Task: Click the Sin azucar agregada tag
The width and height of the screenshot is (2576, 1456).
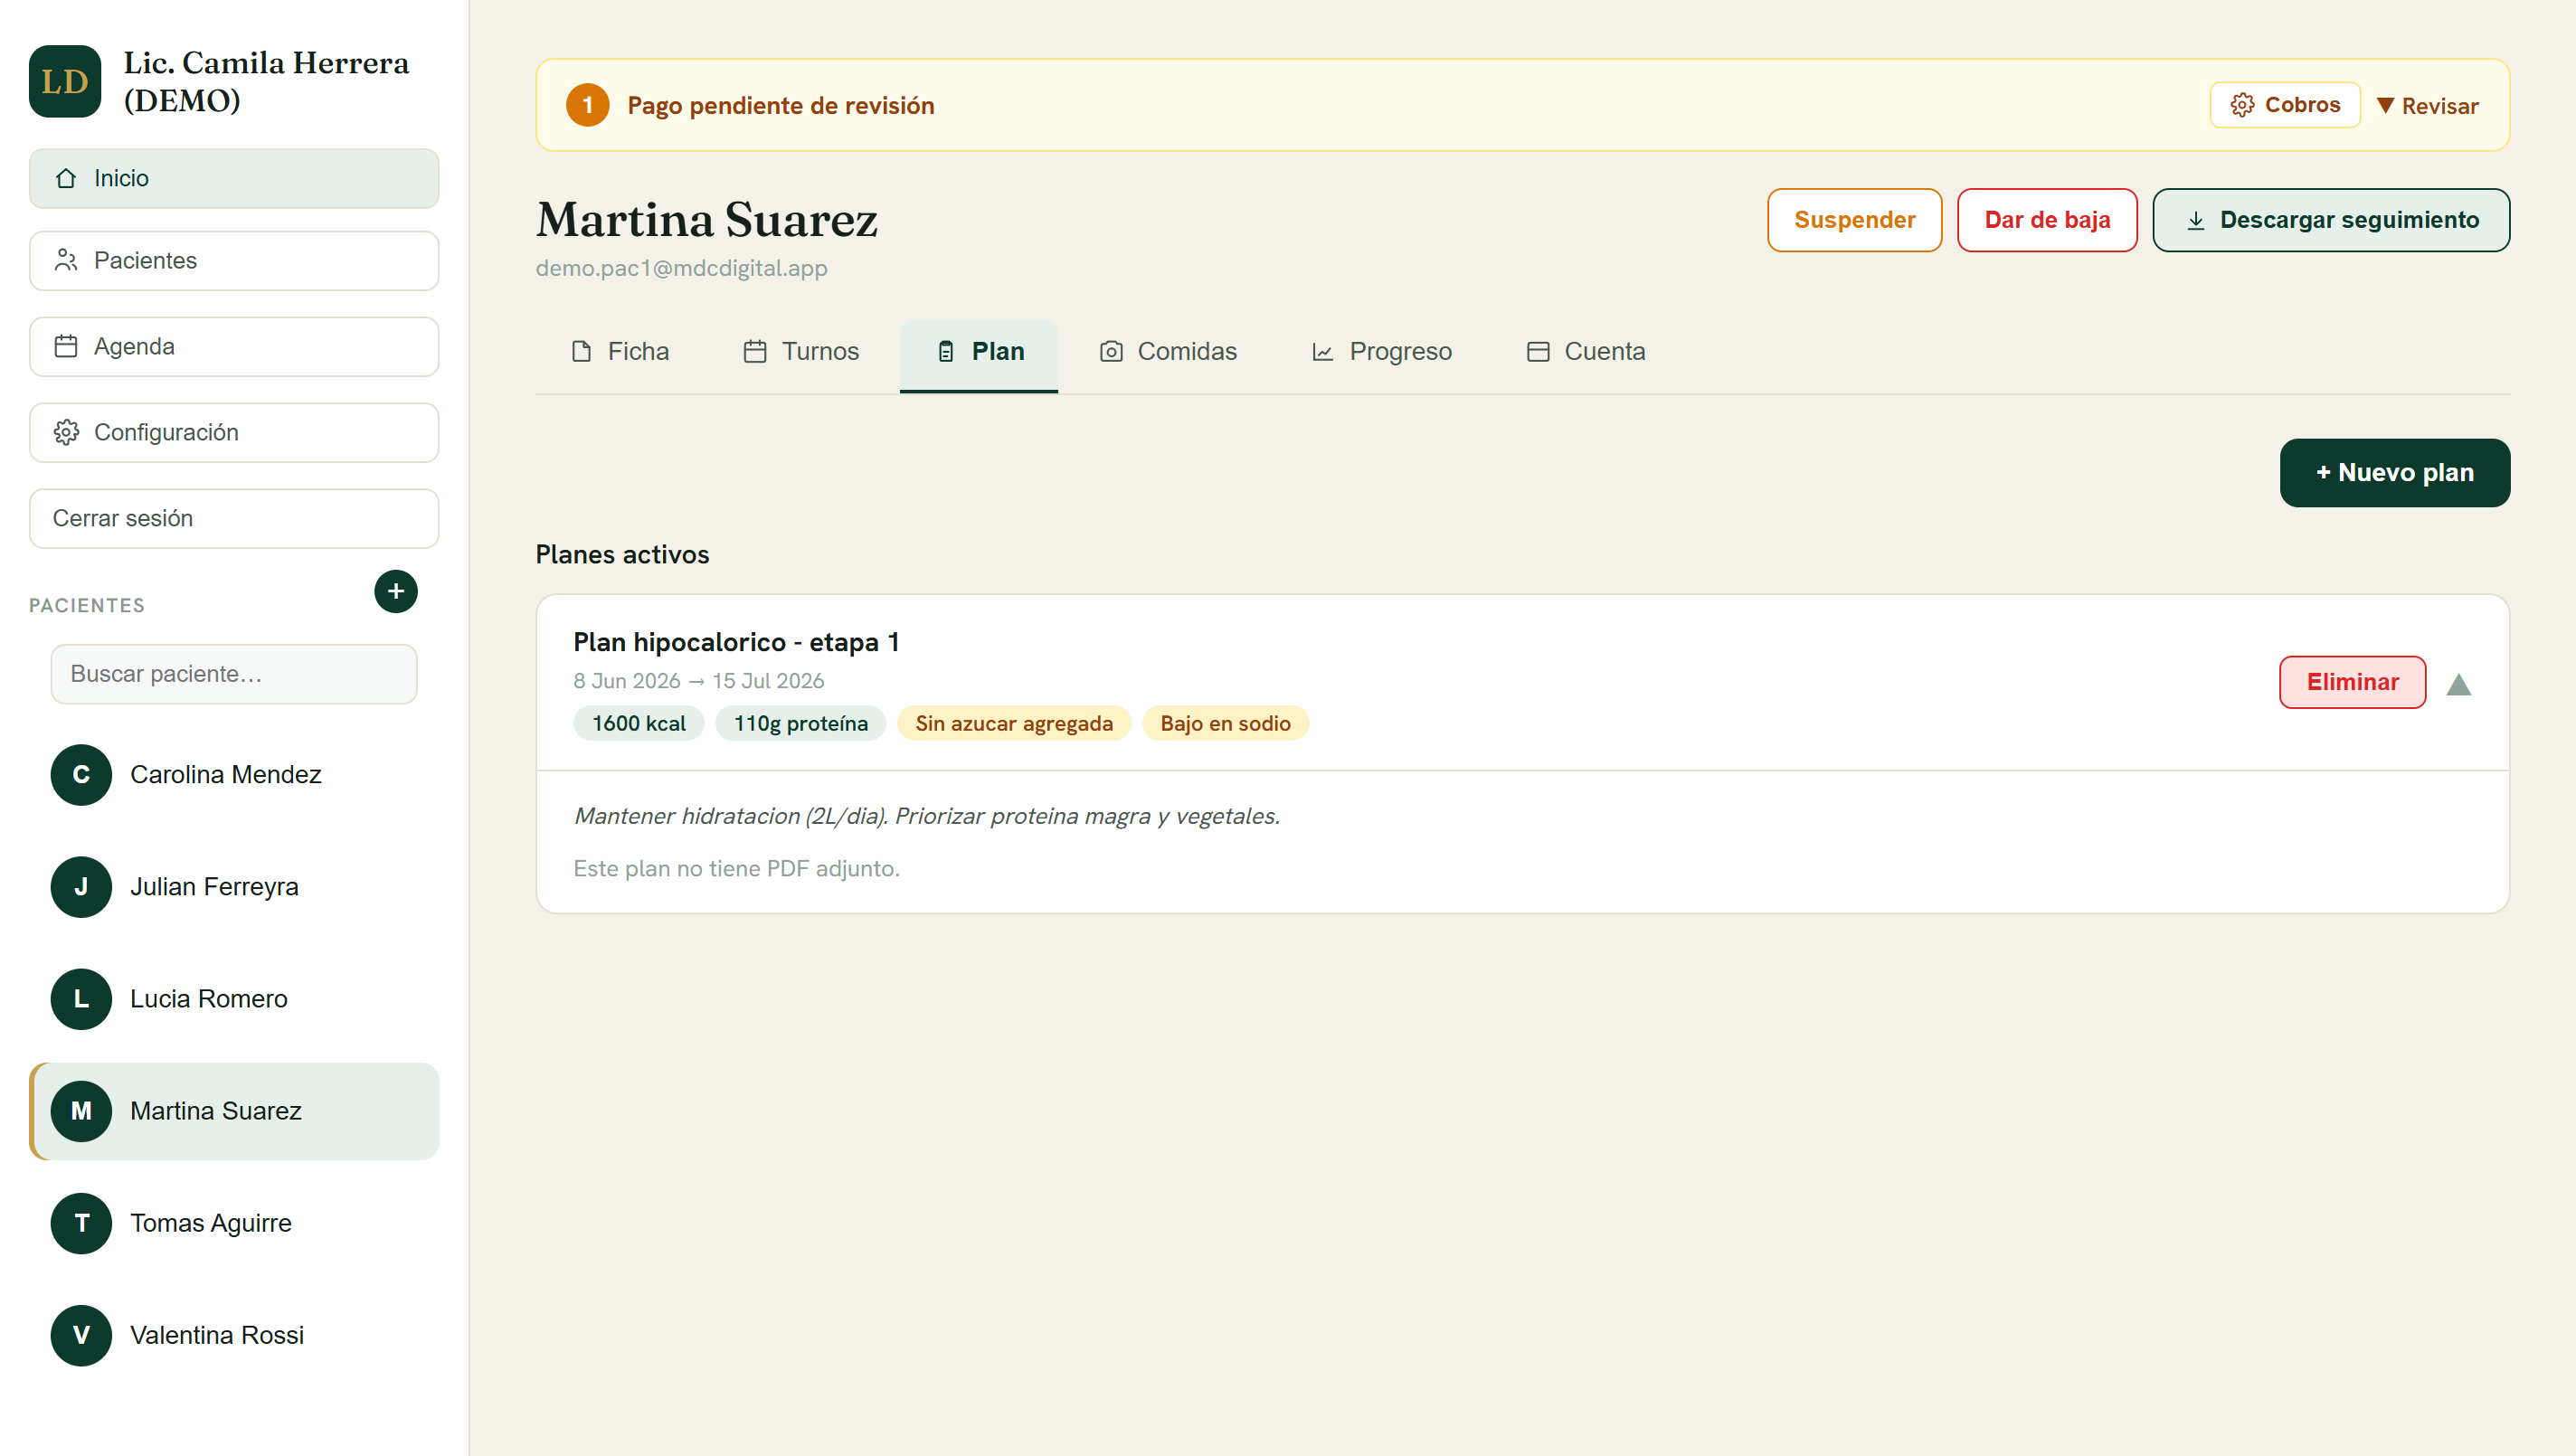Action: click(x=1013, y=723)
